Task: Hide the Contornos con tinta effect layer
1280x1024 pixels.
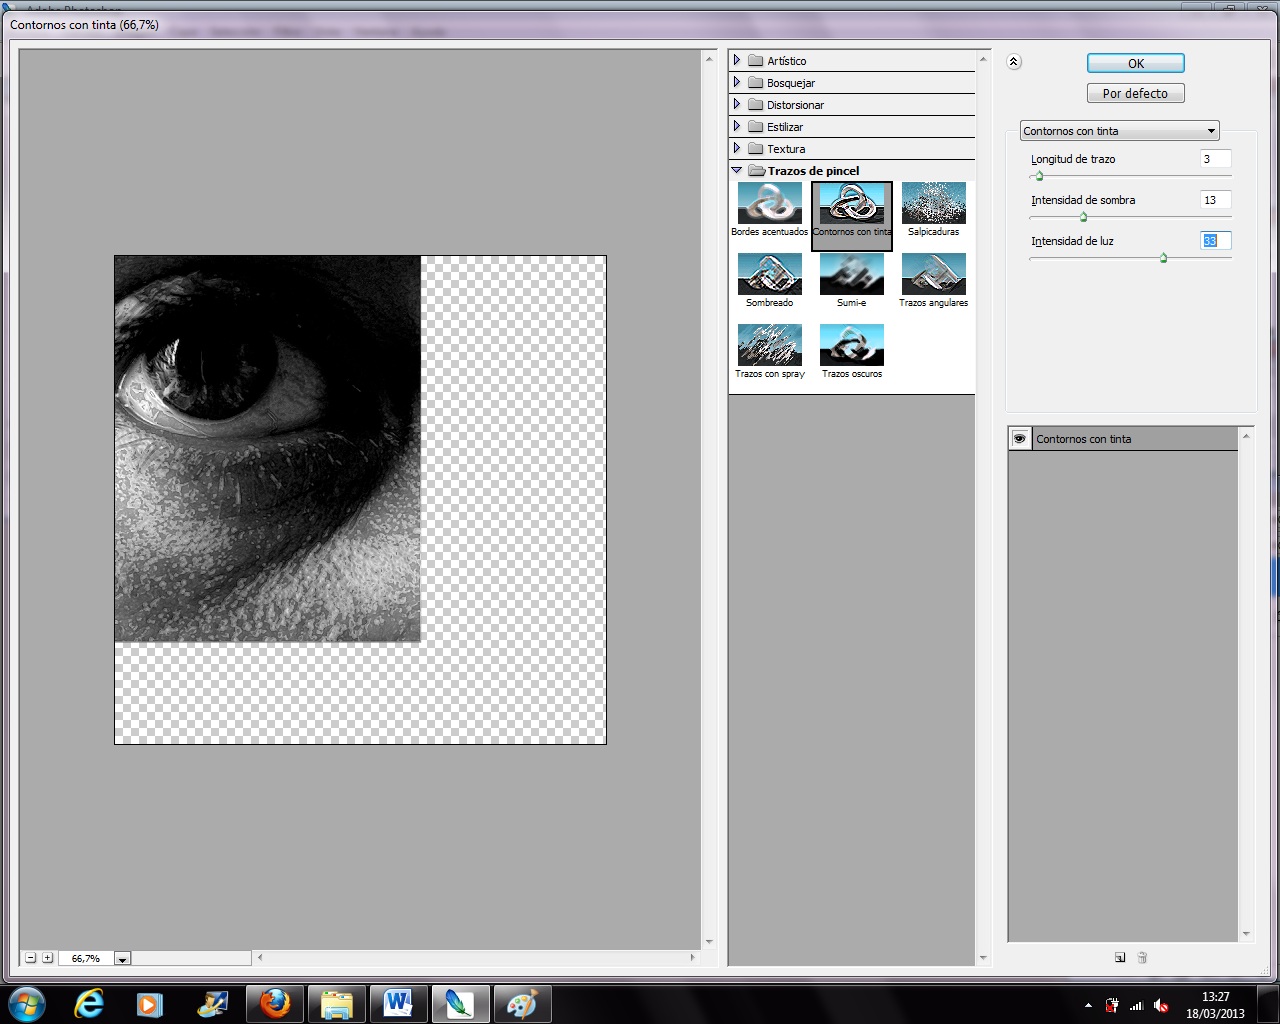Action: coord(1019,439)
